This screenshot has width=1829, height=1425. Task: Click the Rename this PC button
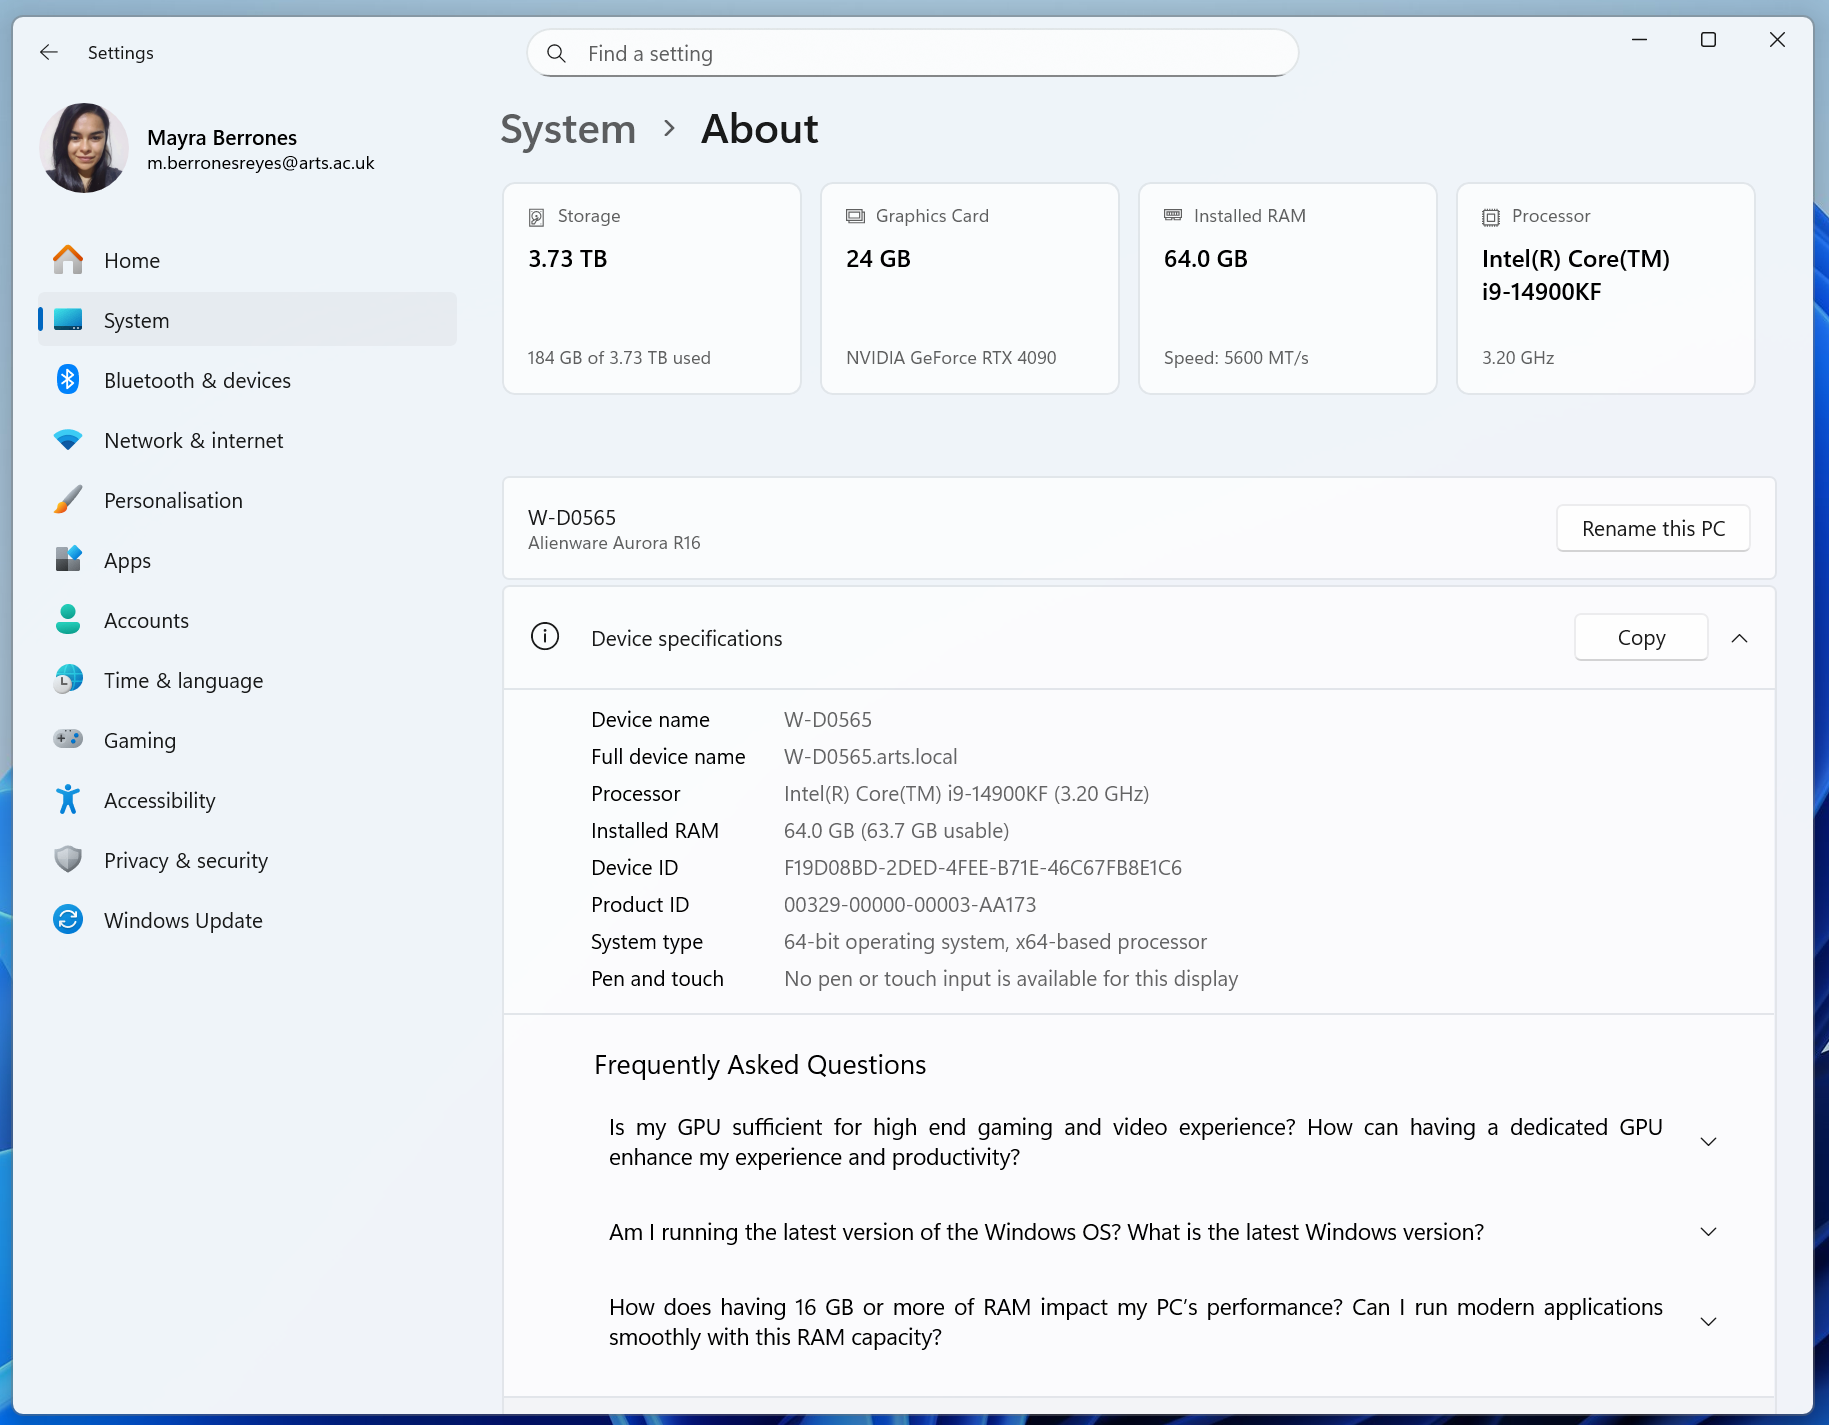click(x=1652, y=528)
